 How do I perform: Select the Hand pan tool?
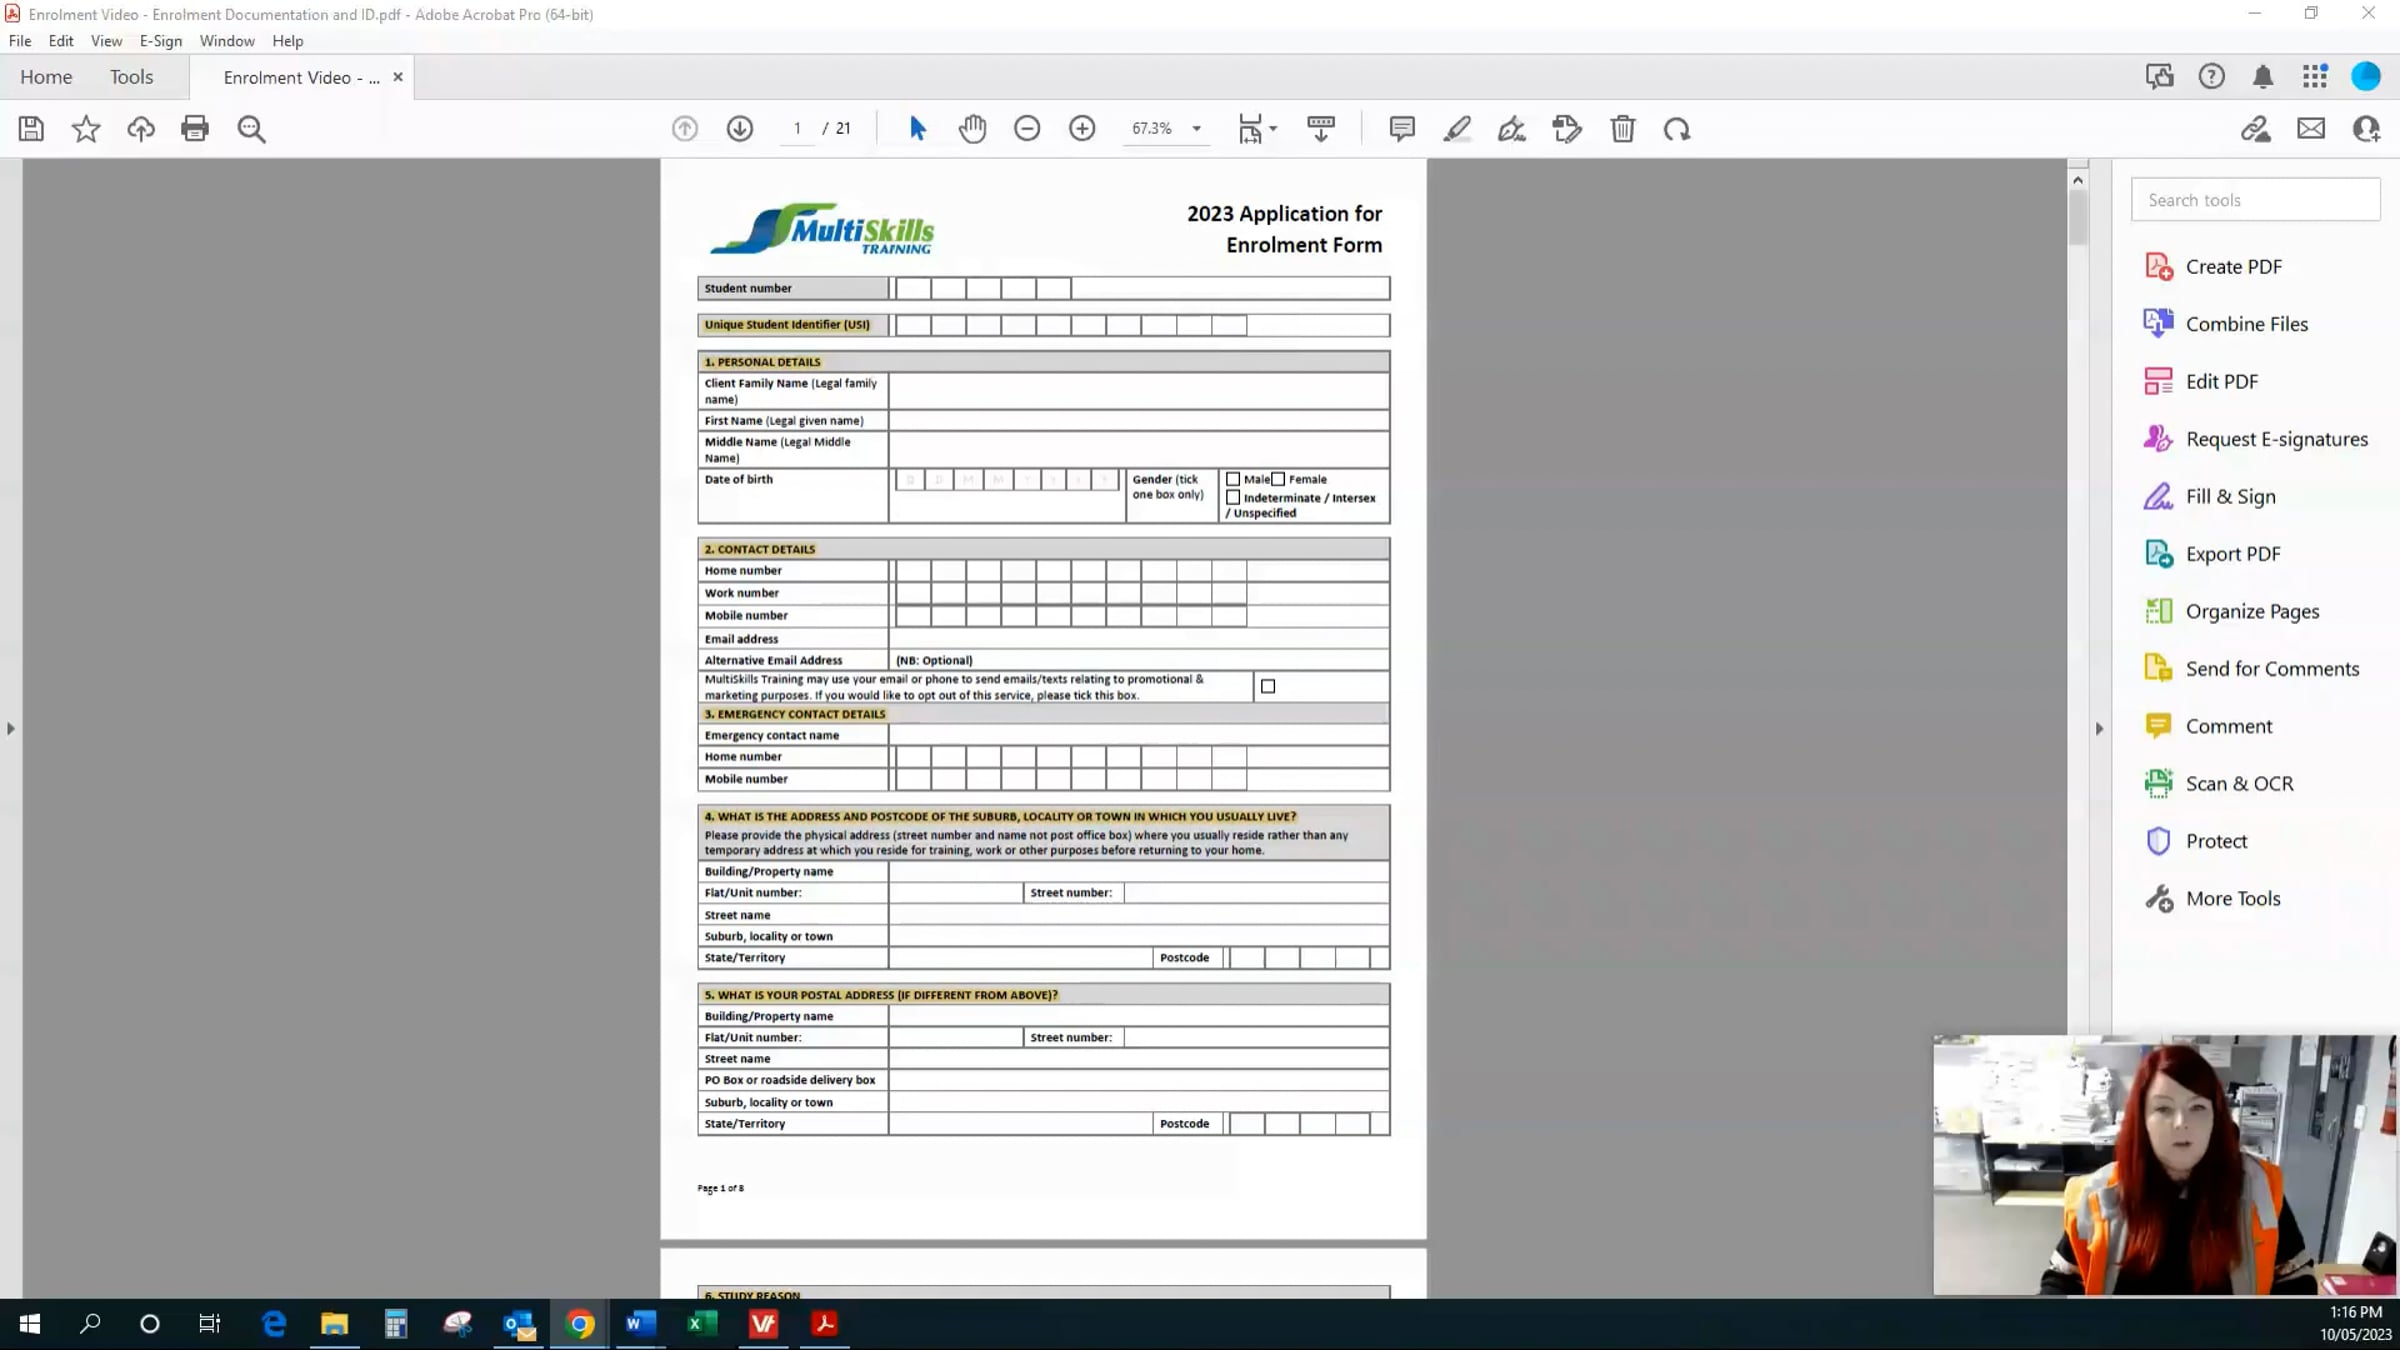[972, 129]
